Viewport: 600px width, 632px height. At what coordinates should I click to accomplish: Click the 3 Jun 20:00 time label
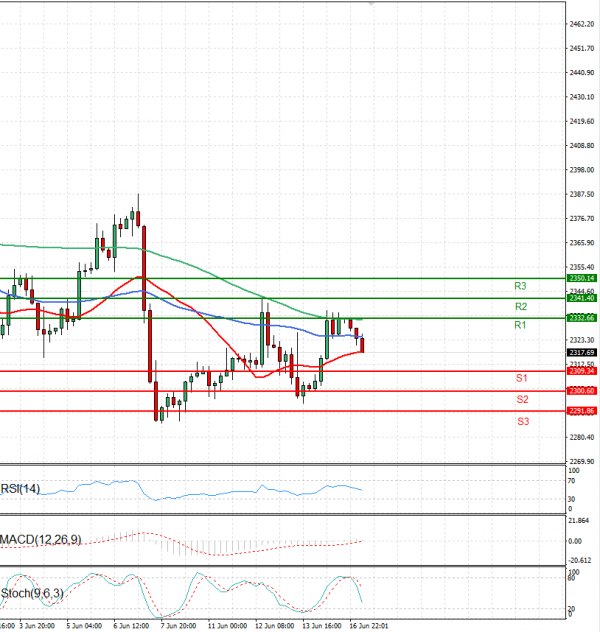(37, 626)
